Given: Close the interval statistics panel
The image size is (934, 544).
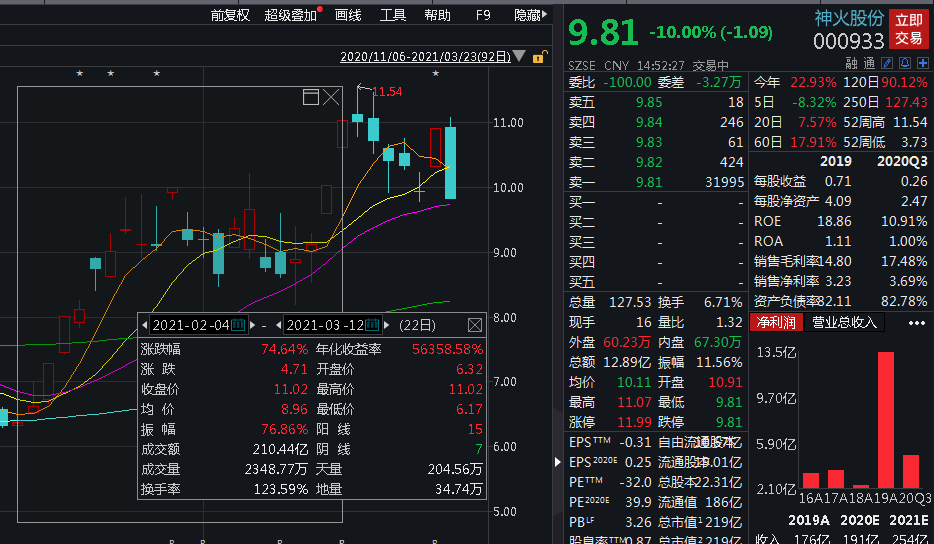Looking at the screenshot, I should tap(475, 325).
